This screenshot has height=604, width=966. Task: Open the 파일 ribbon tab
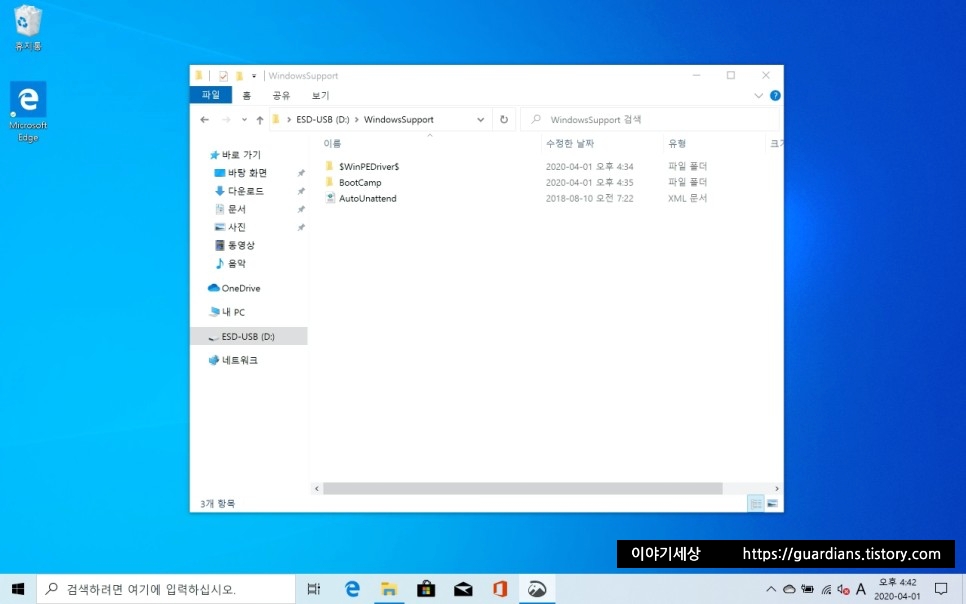point(211,95)
